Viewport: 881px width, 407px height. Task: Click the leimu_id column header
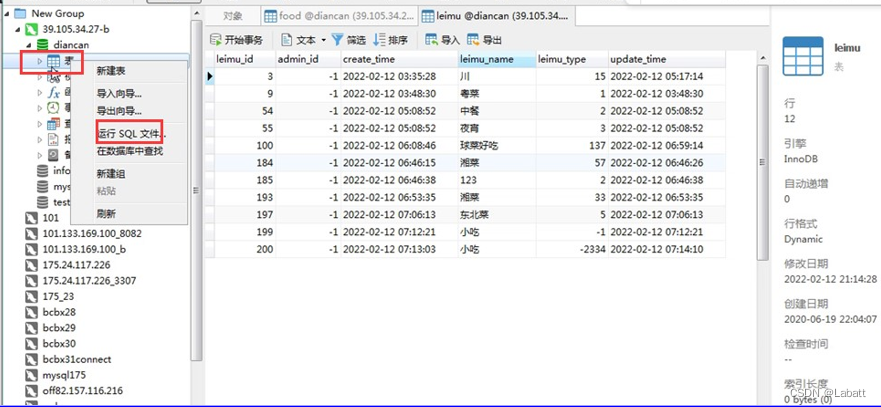[246, 59]
